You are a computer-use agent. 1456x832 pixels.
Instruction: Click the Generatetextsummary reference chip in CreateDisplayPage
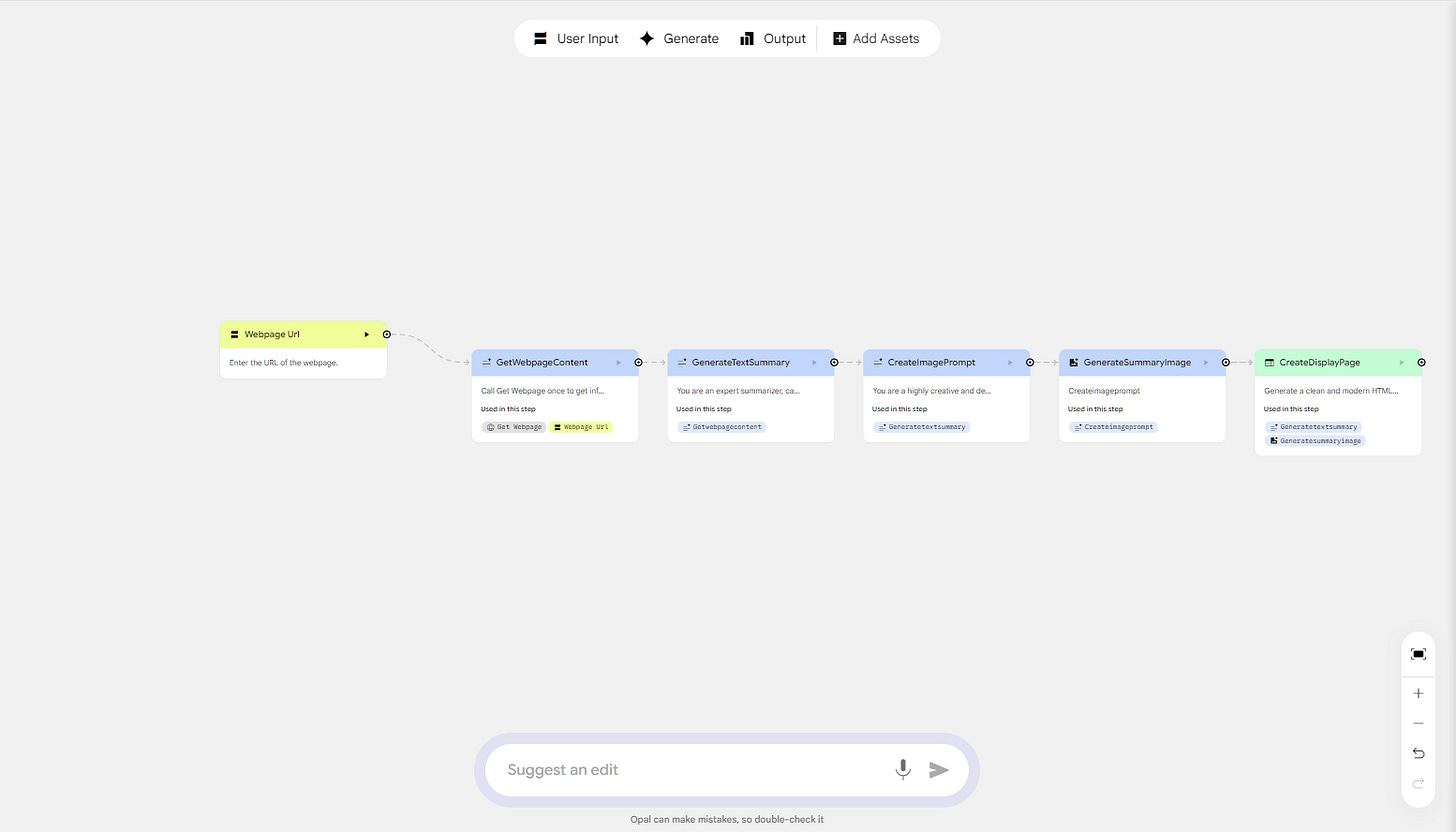pos(1314,426)
